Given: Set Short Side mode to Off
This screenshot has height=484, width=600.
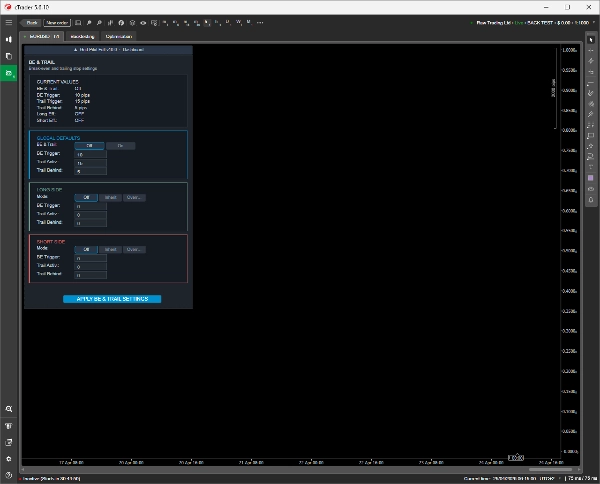Looking at the screenshot, I should click(x=86, y=249).
